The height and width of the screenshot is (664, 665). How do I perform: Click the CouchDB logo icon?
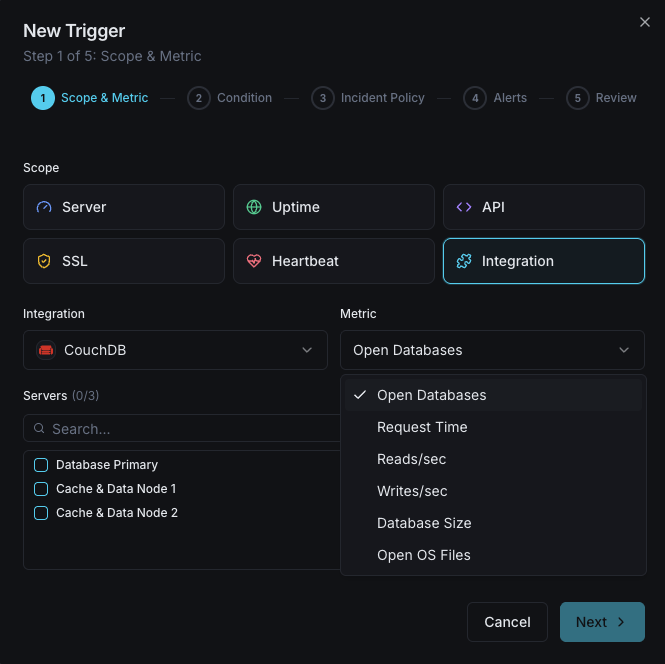click(x=46, y=350)
